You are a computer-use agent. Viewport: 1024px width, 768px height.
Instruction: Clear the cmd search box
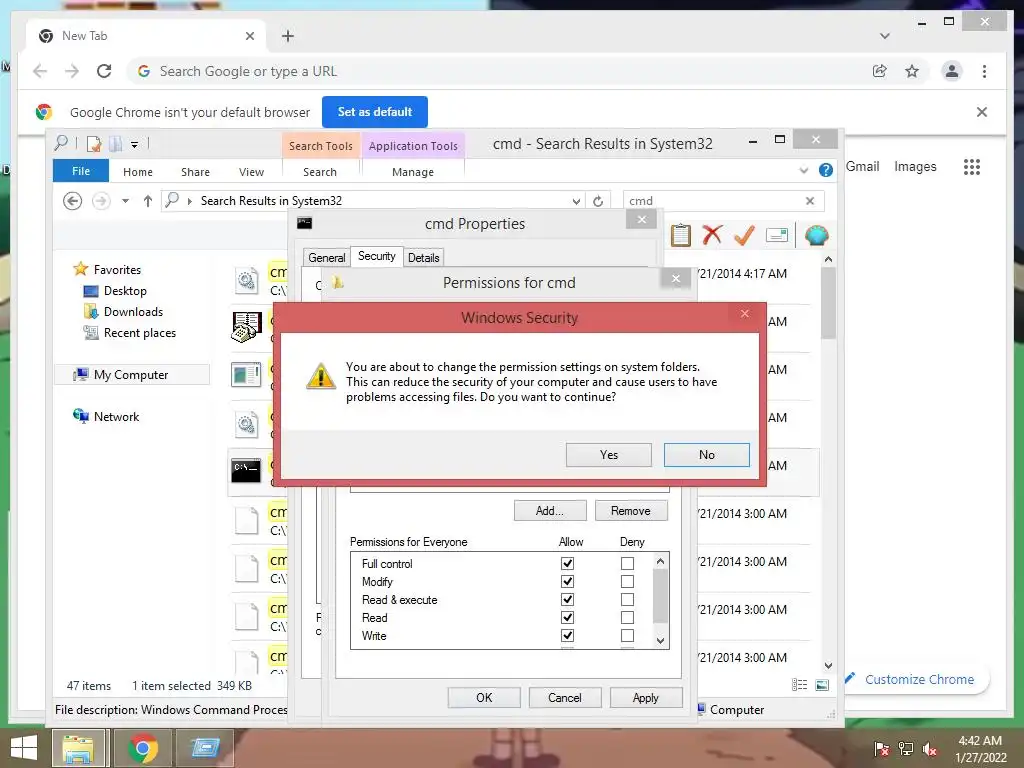pos(810,201)
